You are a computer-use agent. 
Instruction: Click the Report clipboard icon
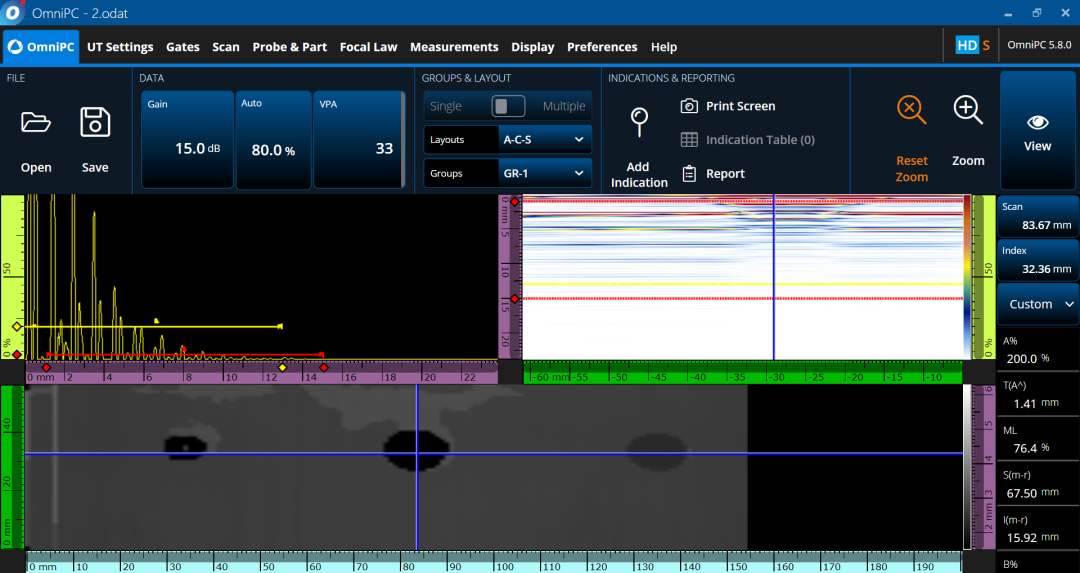pyautogui.click(x=689, y=173)
